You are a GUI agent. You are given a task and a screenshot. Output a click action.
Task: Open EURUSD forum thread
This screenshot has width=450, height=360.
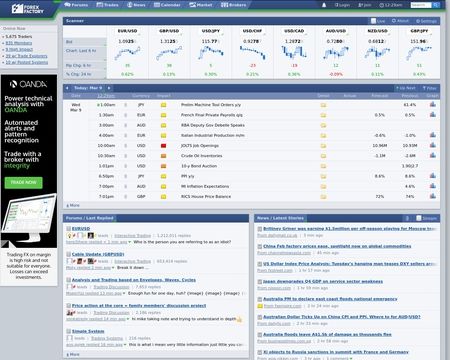(81, 229)
